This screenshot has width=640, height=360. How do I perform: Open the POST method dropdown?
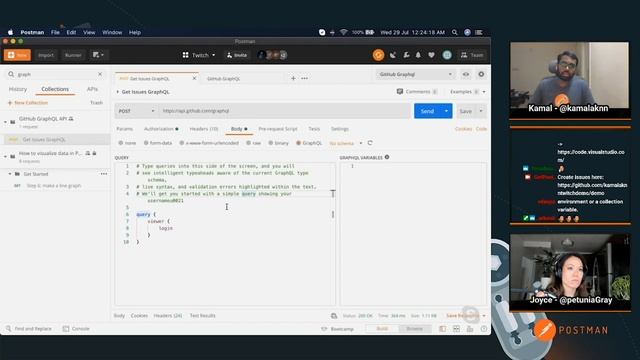point(136,111)
